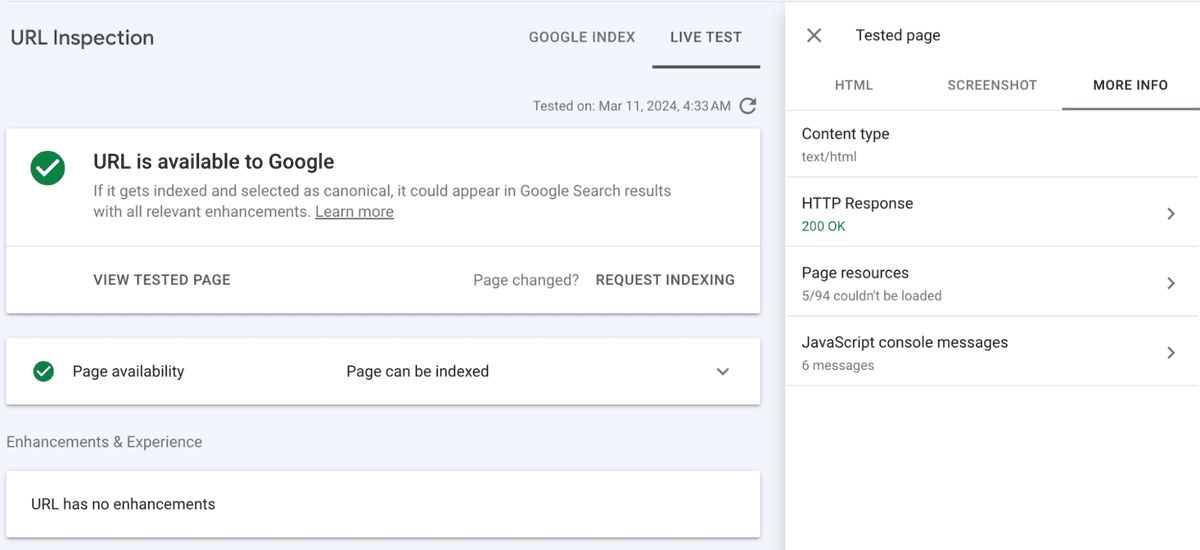Viewport: 1200px width, 550px height.
Task: Select the Live Test tab
Action: (706, 37)
